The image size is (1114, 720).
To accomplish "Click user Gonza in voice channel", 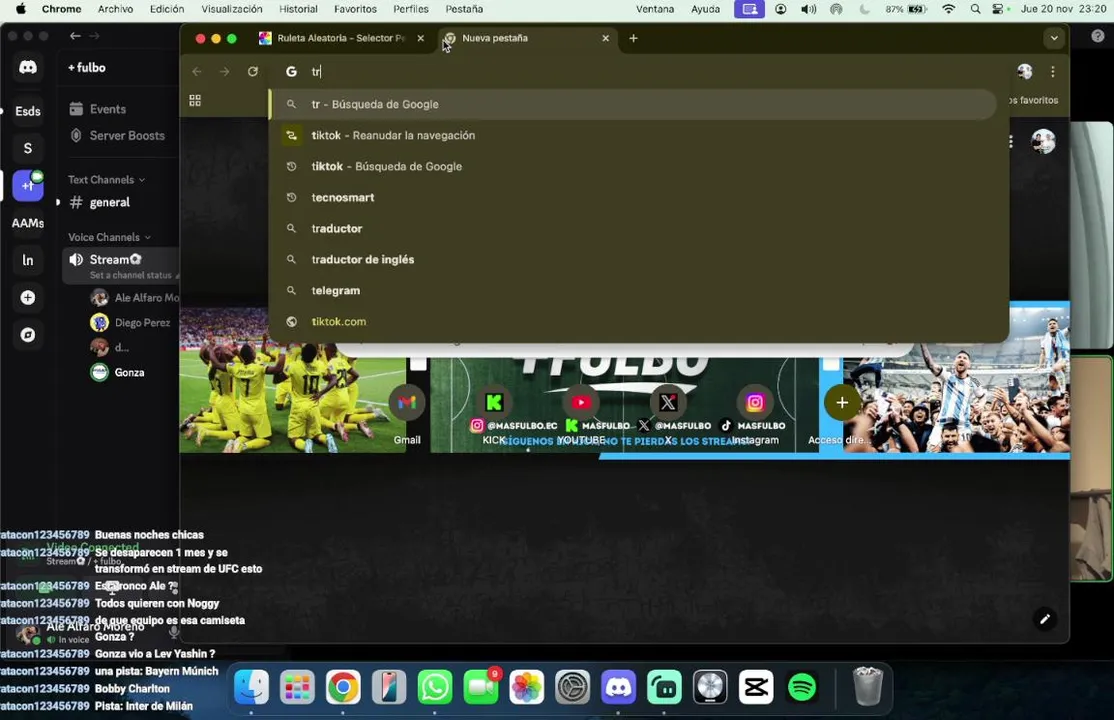I will [x=118, y=372].
